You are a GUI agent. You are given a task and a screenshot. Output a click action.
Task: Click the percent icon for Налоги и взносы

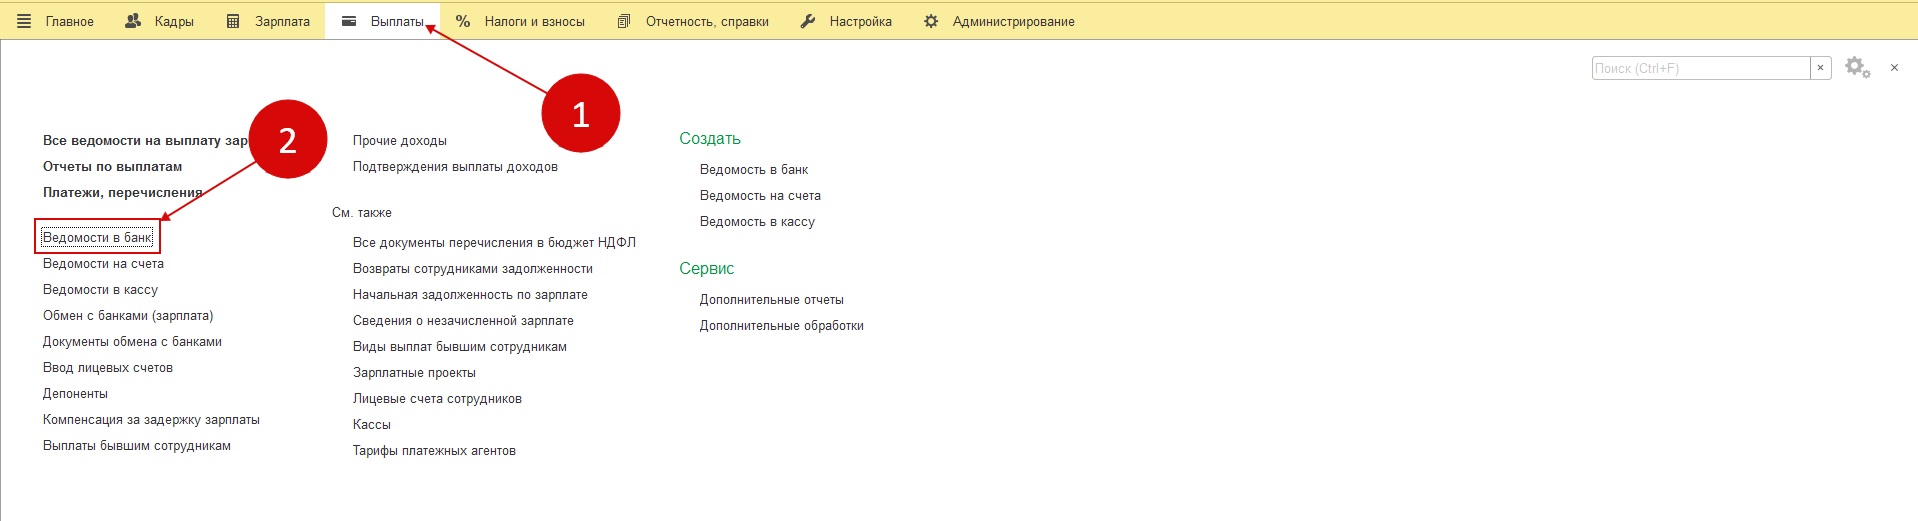(463, 21)
